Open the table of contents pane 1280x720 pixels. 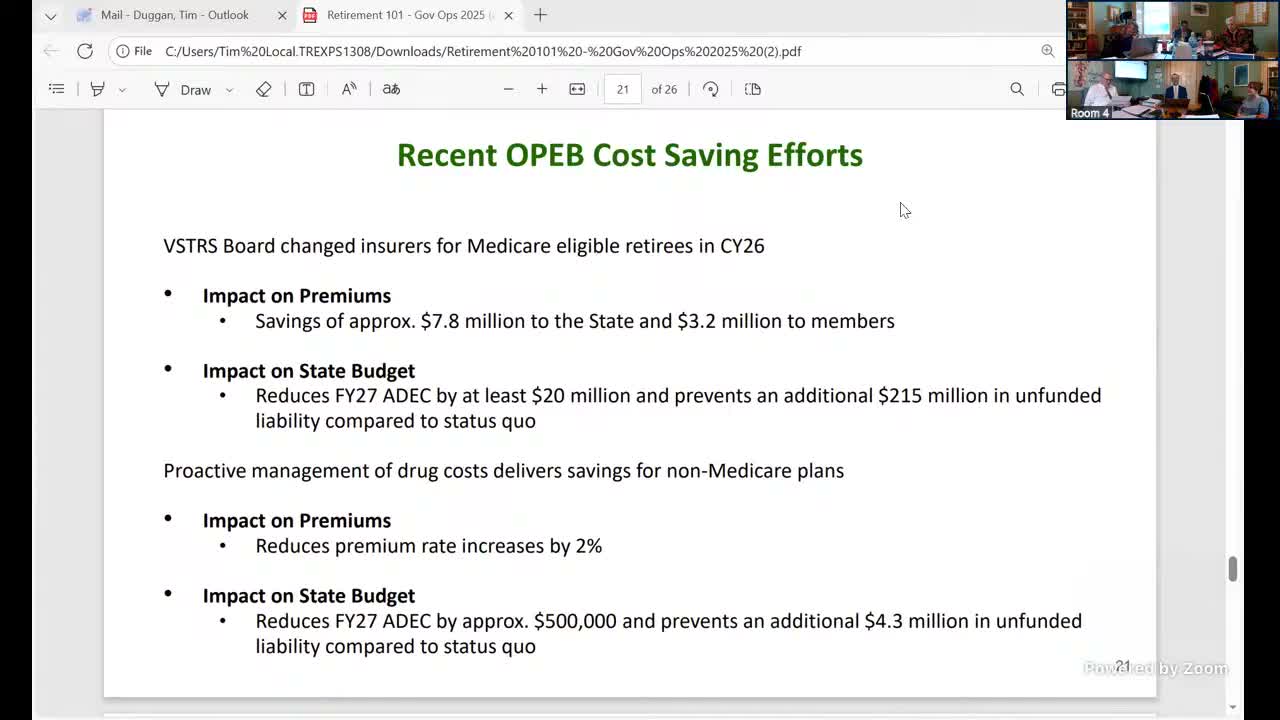pyautogui.click(x=56, y=89)
